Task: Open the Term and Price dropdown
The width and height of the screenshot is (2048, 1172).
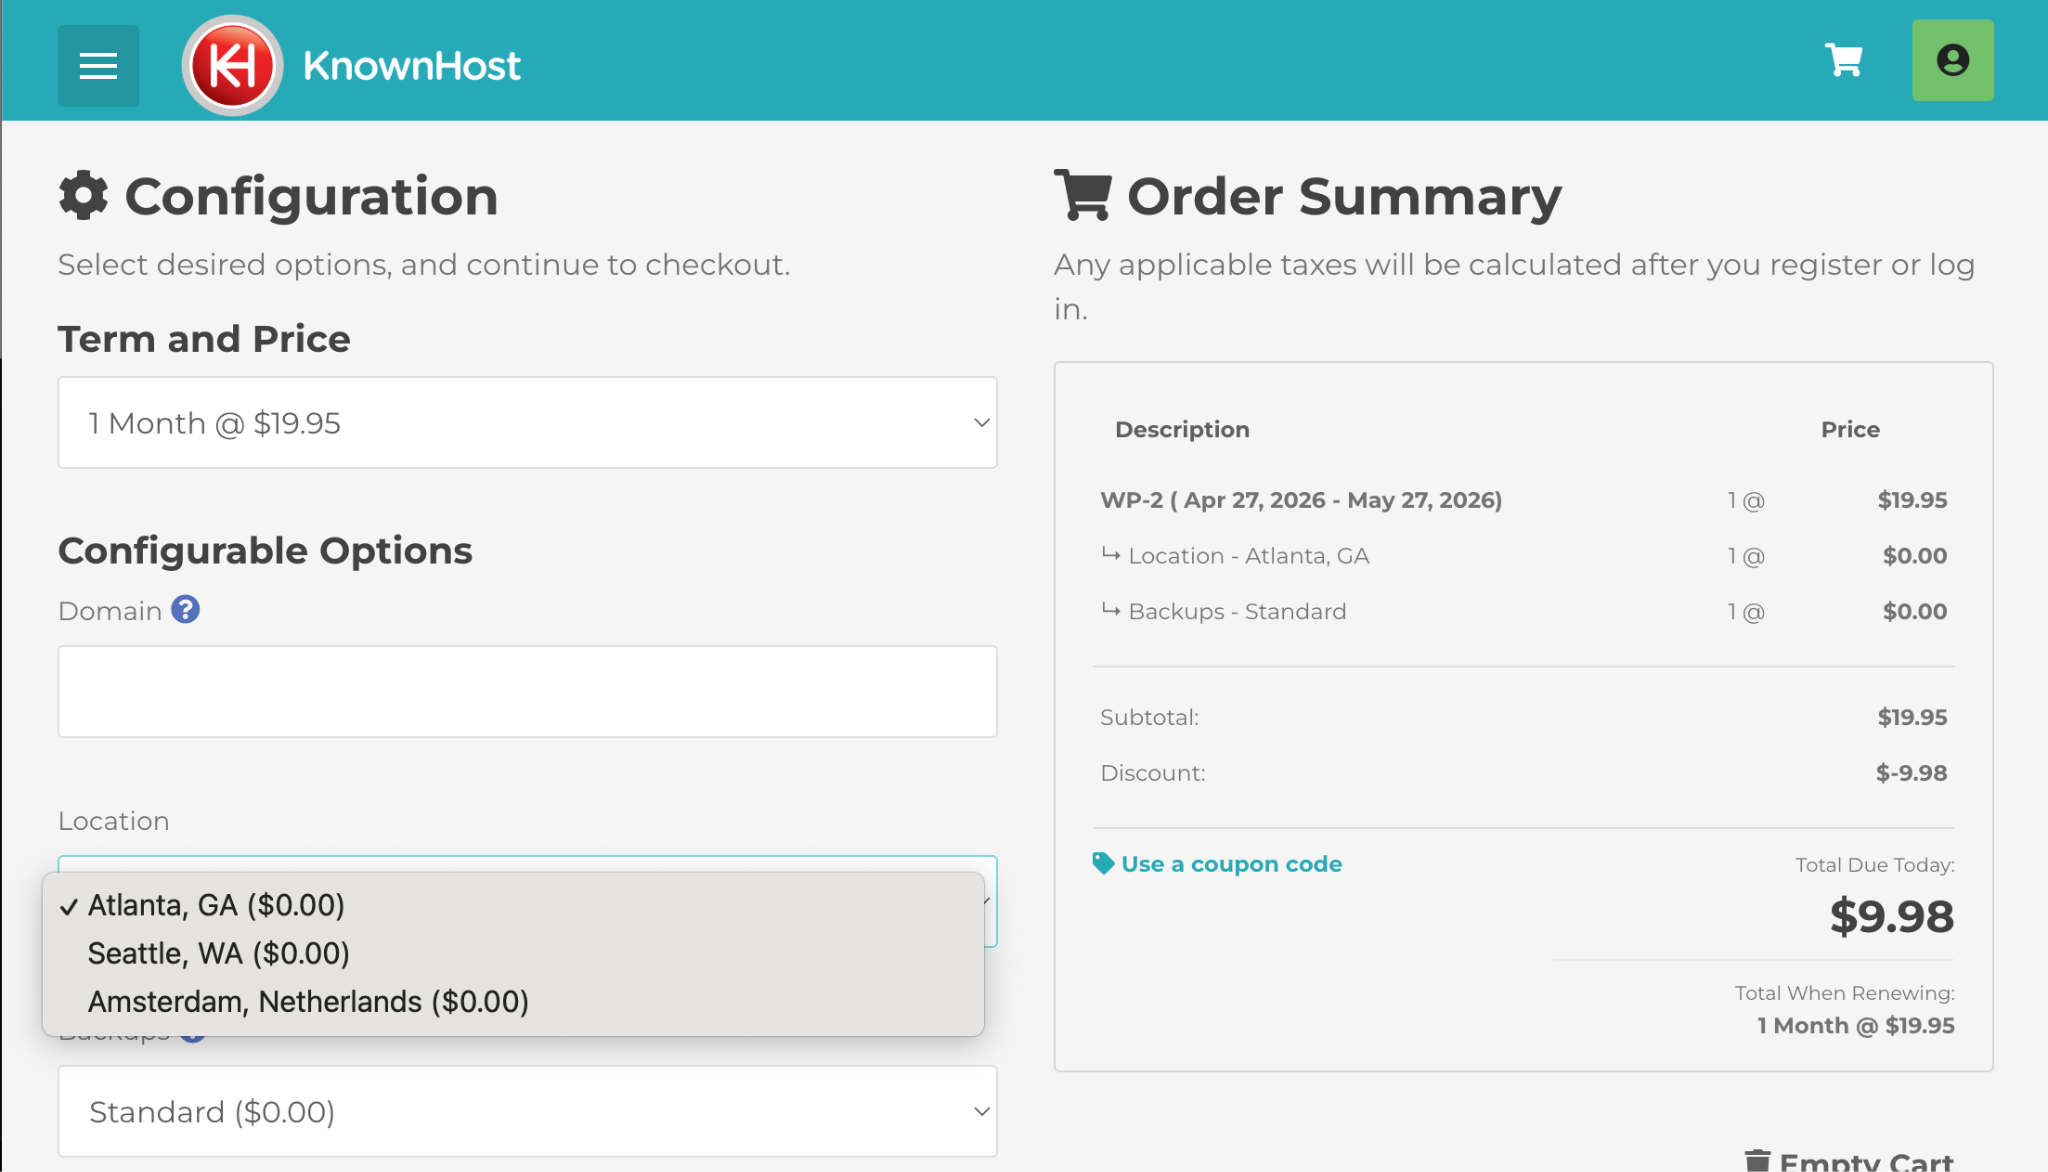Action: 527,422
